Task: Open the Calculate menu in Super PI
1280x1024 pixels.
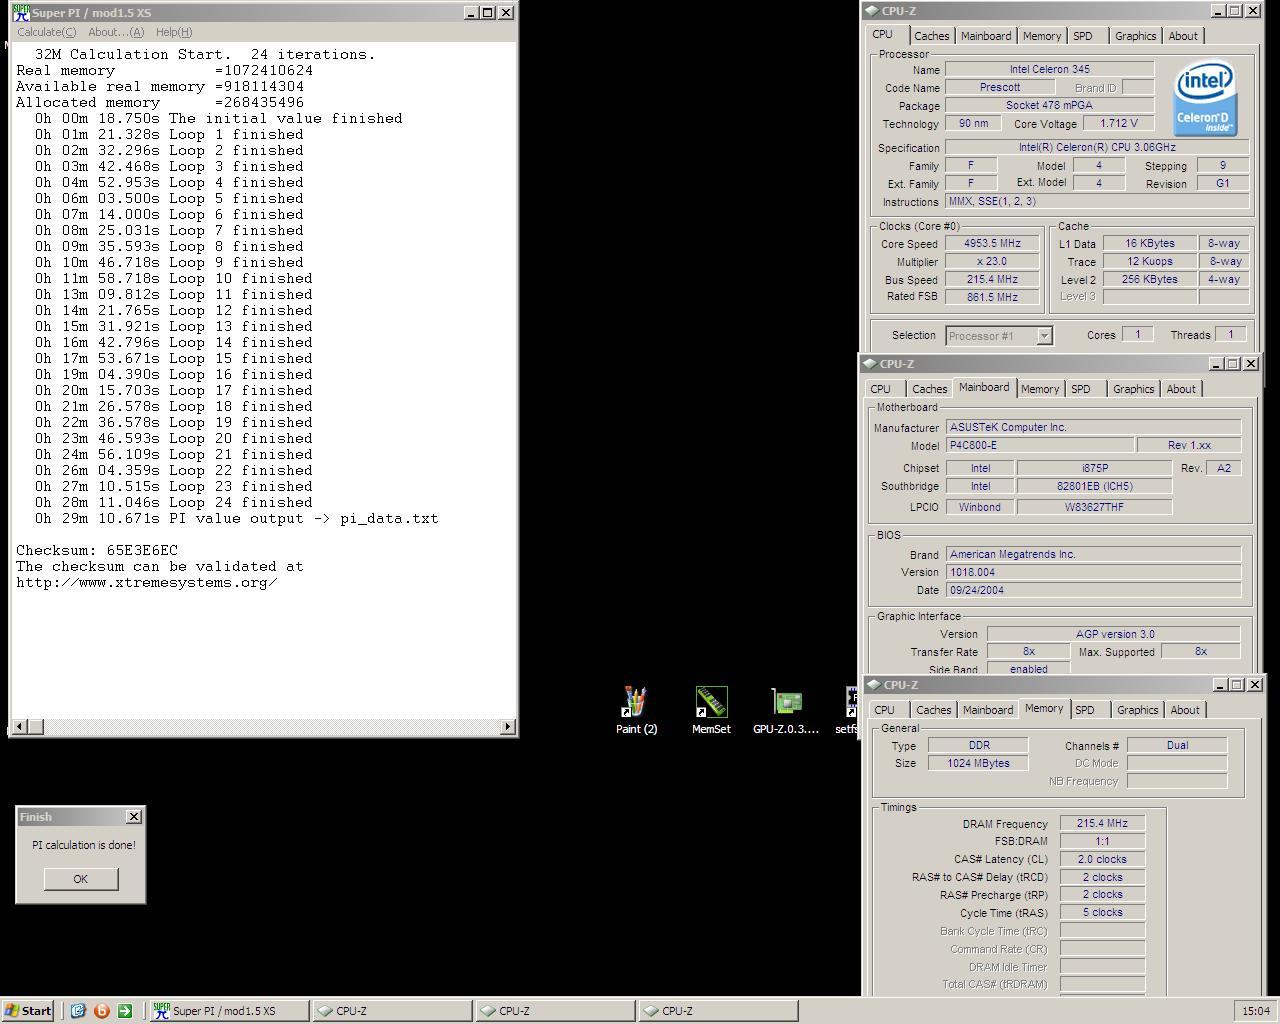Action: 46,32
